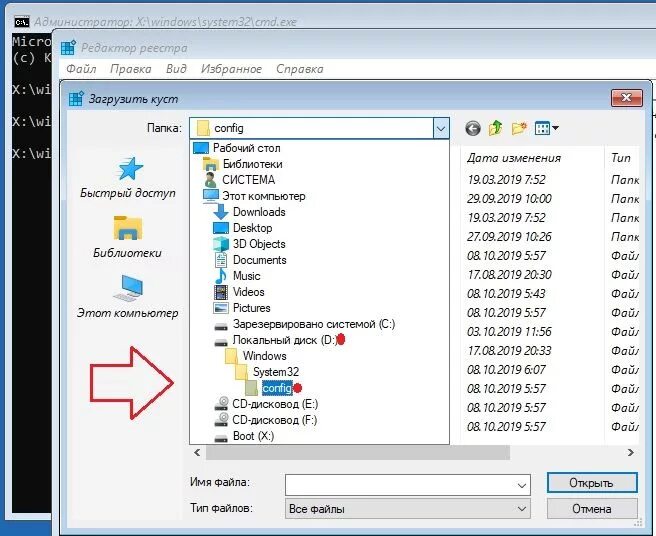Click the horizontal scrollbar left arrow
The height and width of the screenshot is (536, 656).
[197, 452]
